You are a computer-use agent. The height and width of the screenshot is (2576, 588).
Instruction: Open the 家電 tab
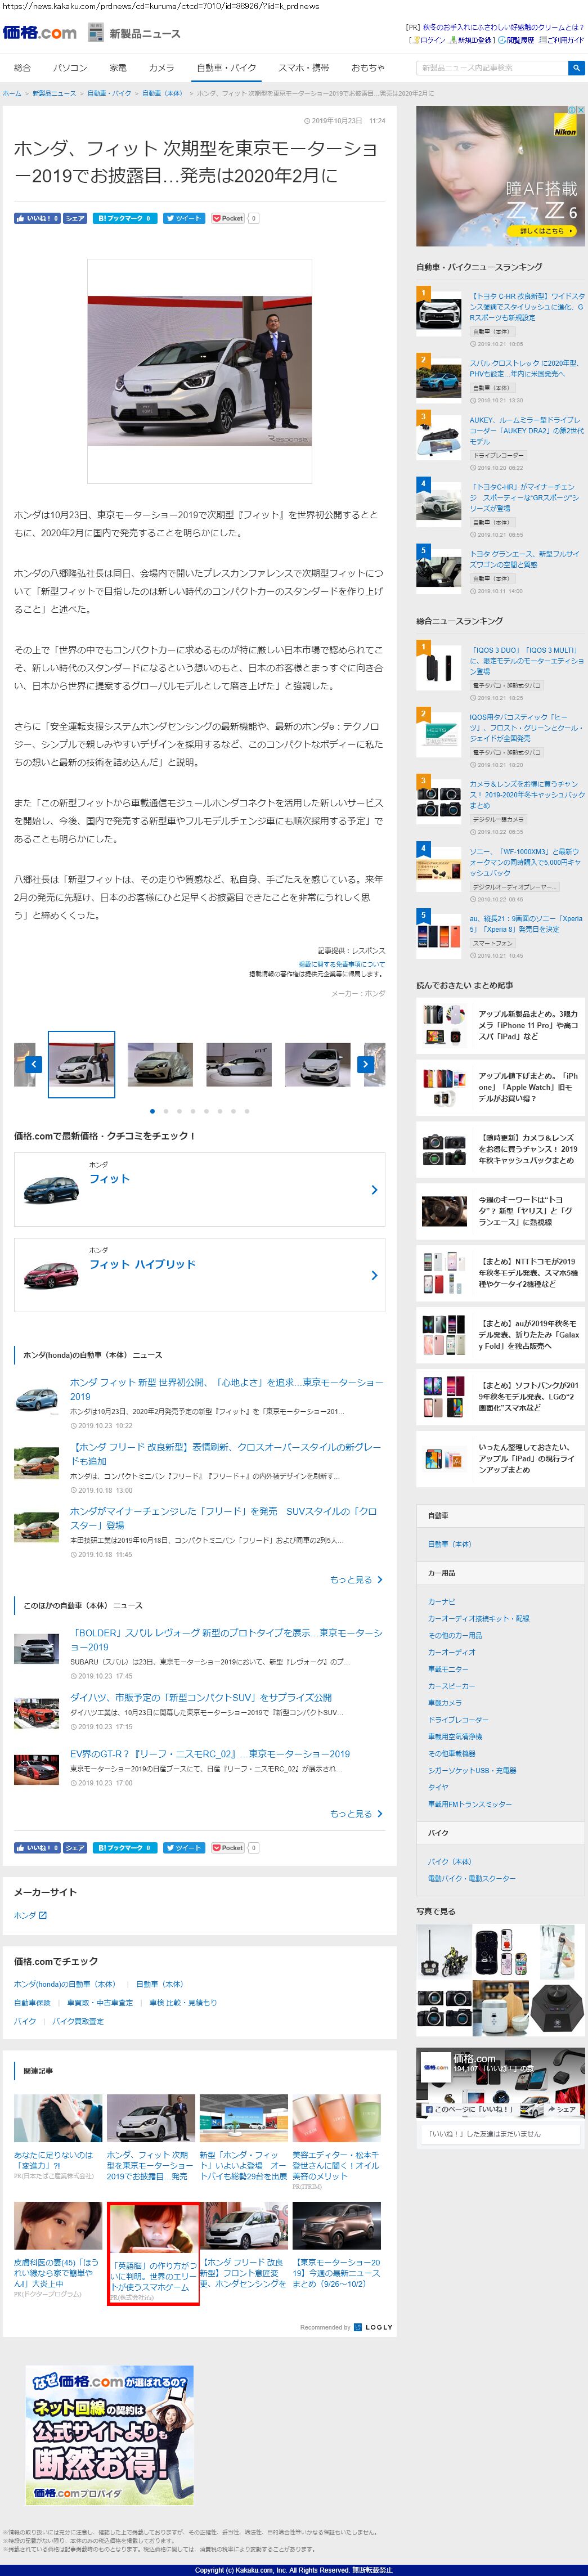click(118, 68)
